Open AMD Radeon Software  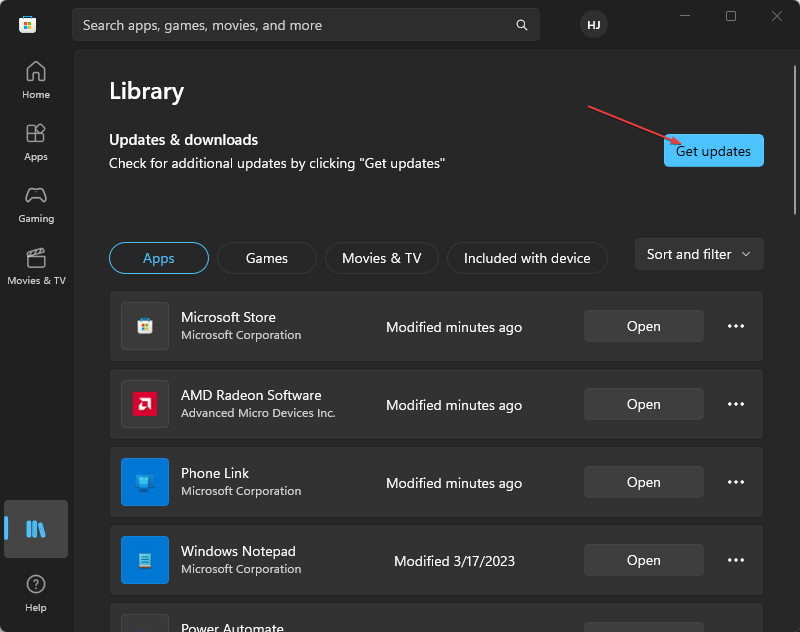coord(643,404)
